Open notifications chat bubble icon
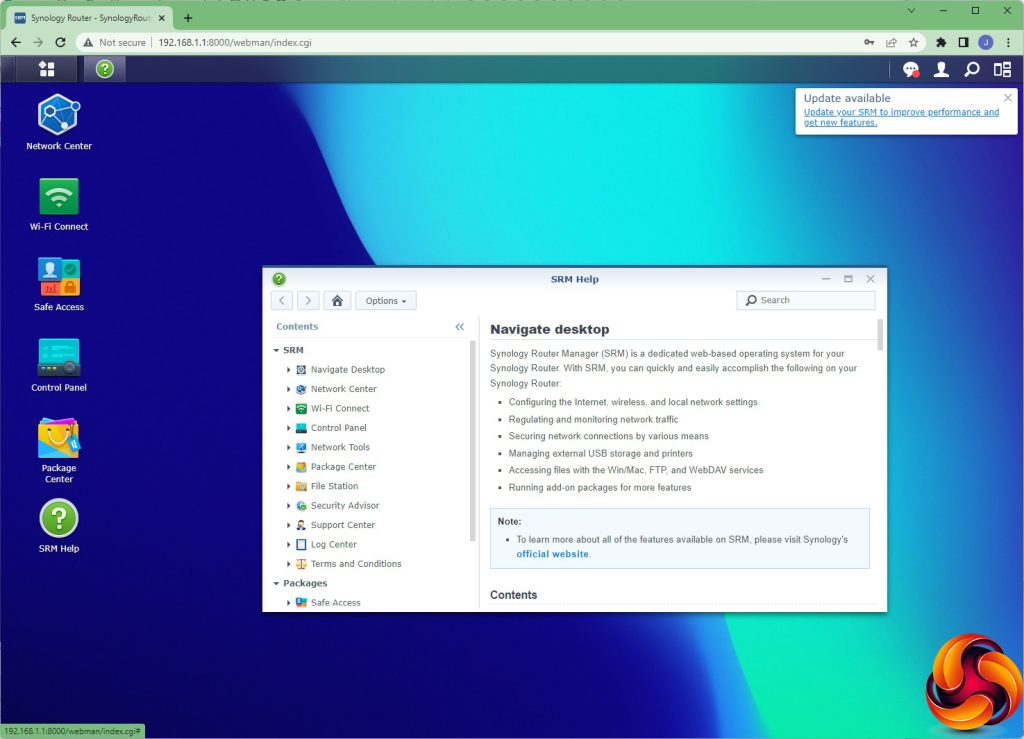This screenshot has width=1024, height=739. (910, 69)
